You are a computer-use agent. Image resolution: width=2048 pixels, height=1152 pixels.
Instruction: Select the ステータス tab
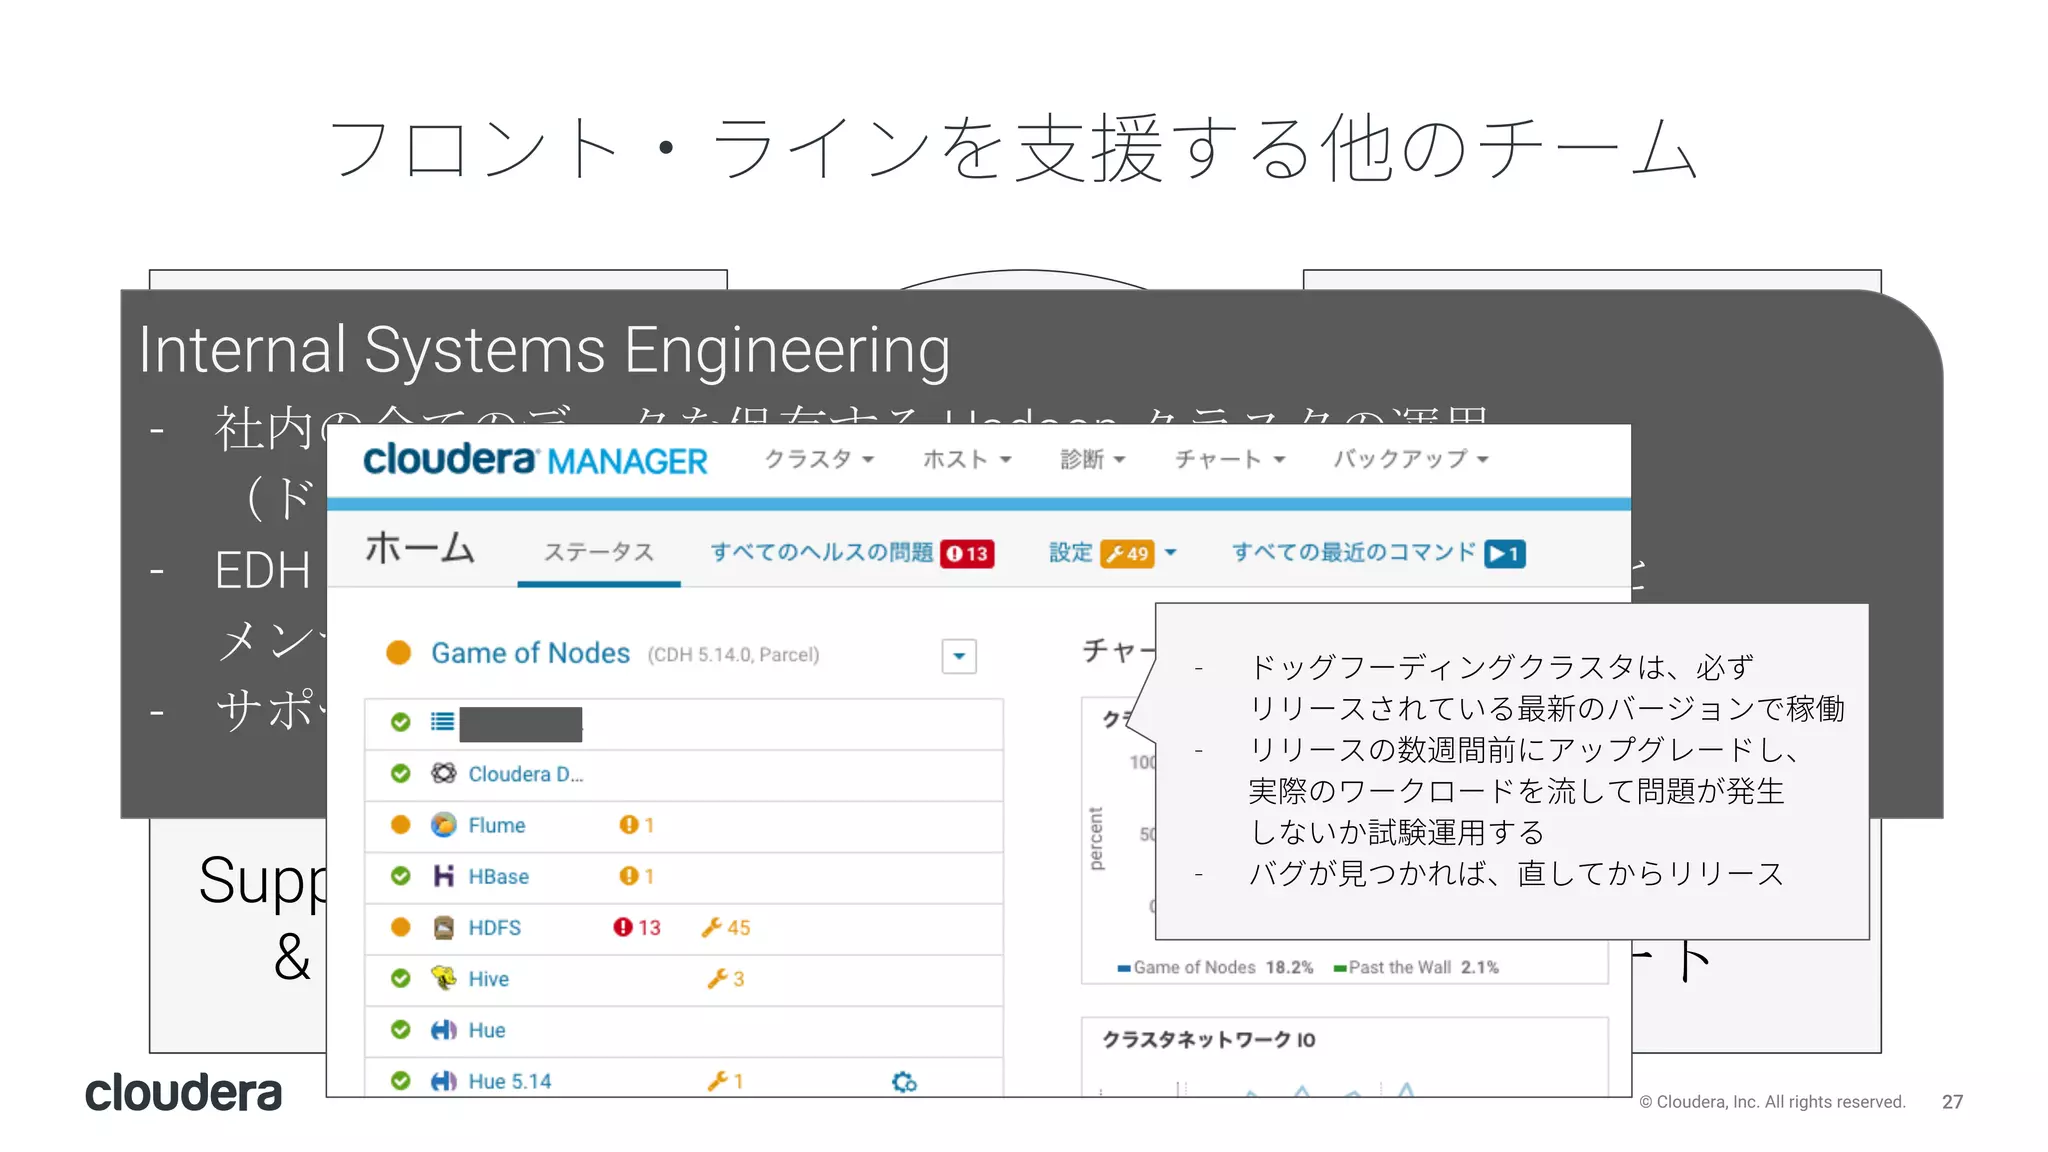click(x=599, y=552)
